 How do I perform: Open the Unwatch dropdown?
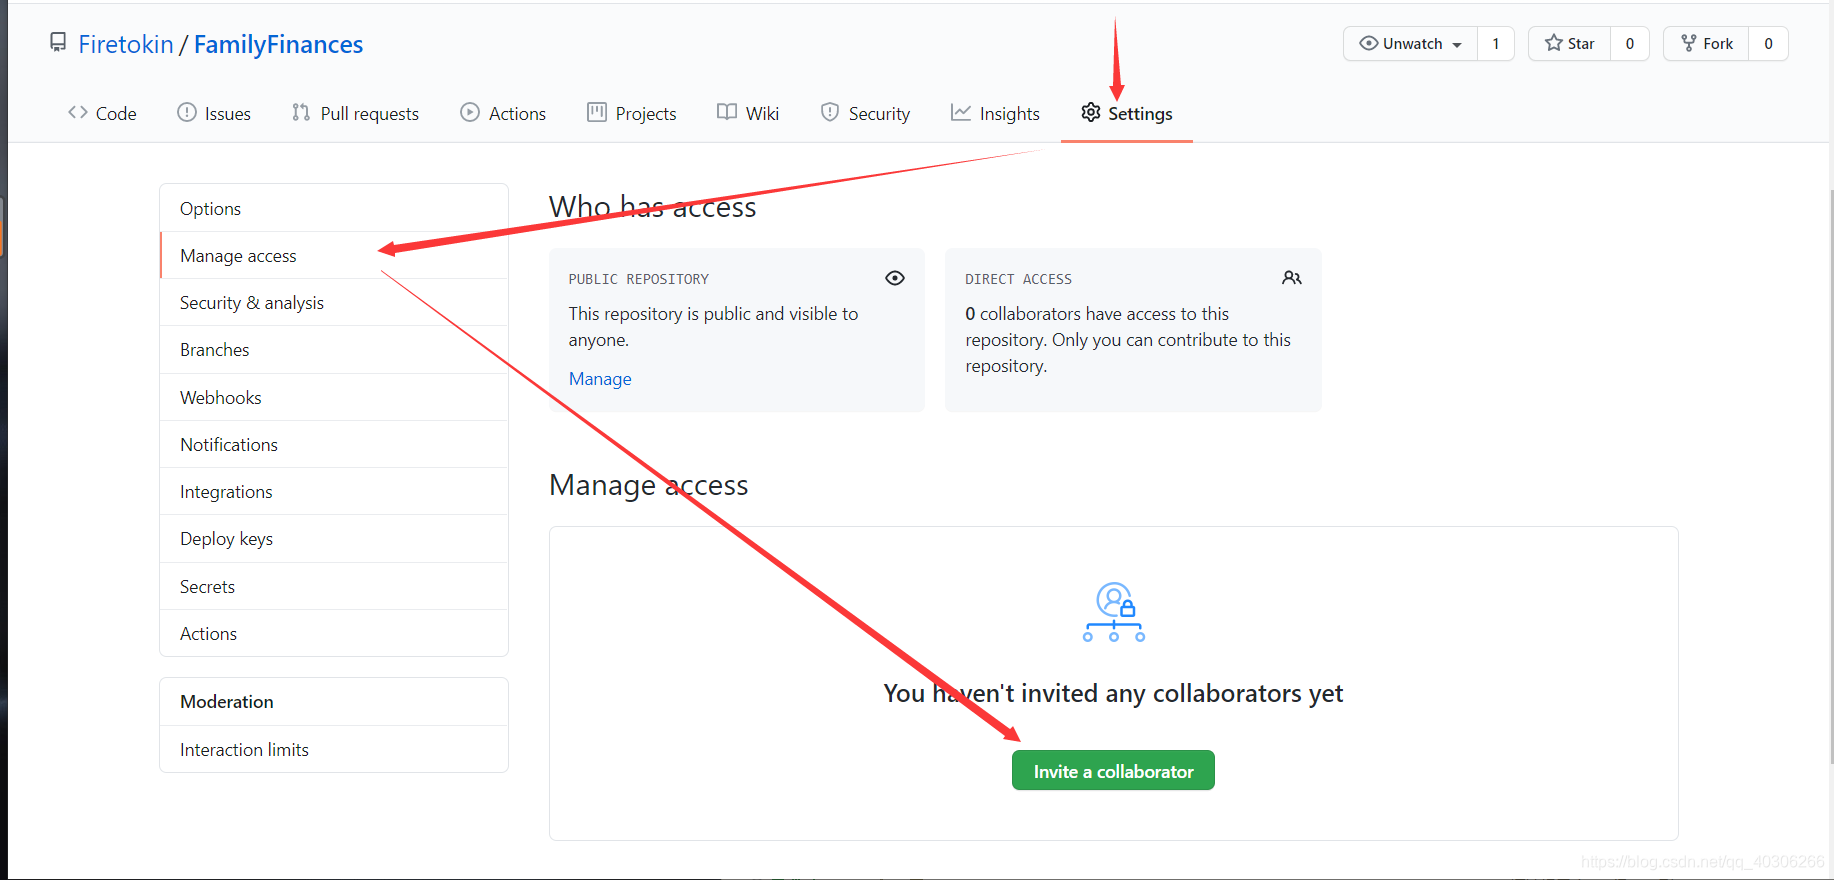tap(1411, 43)
